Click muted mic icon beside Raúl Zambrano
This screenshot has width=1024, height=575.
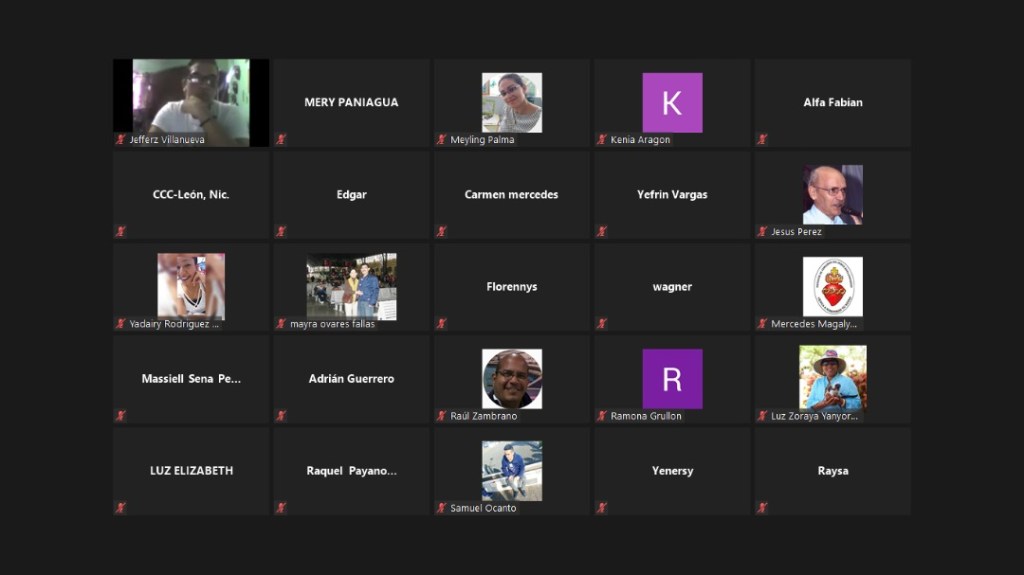[441, 416]
